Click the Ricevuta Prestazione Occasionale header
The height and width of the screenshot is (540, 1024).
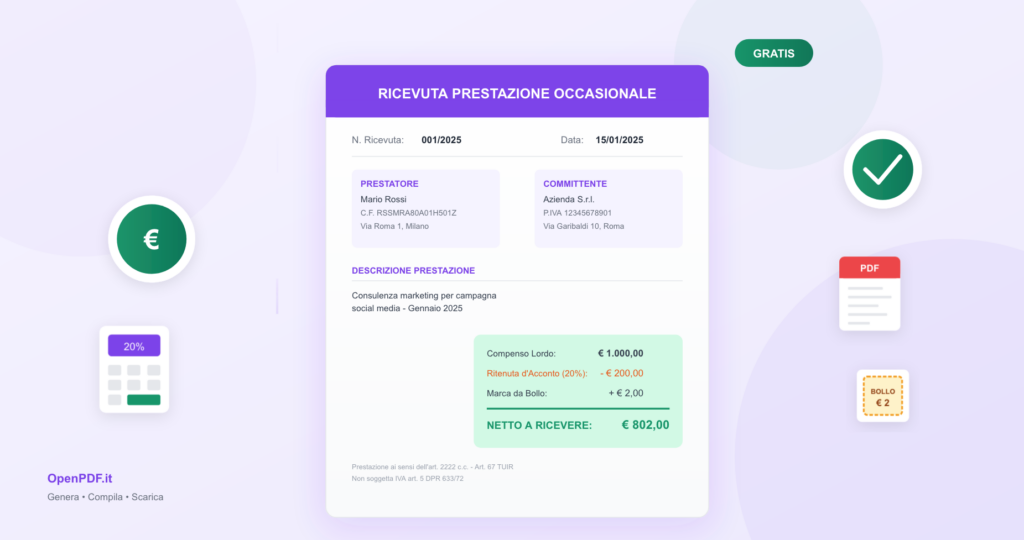(517, 93)
